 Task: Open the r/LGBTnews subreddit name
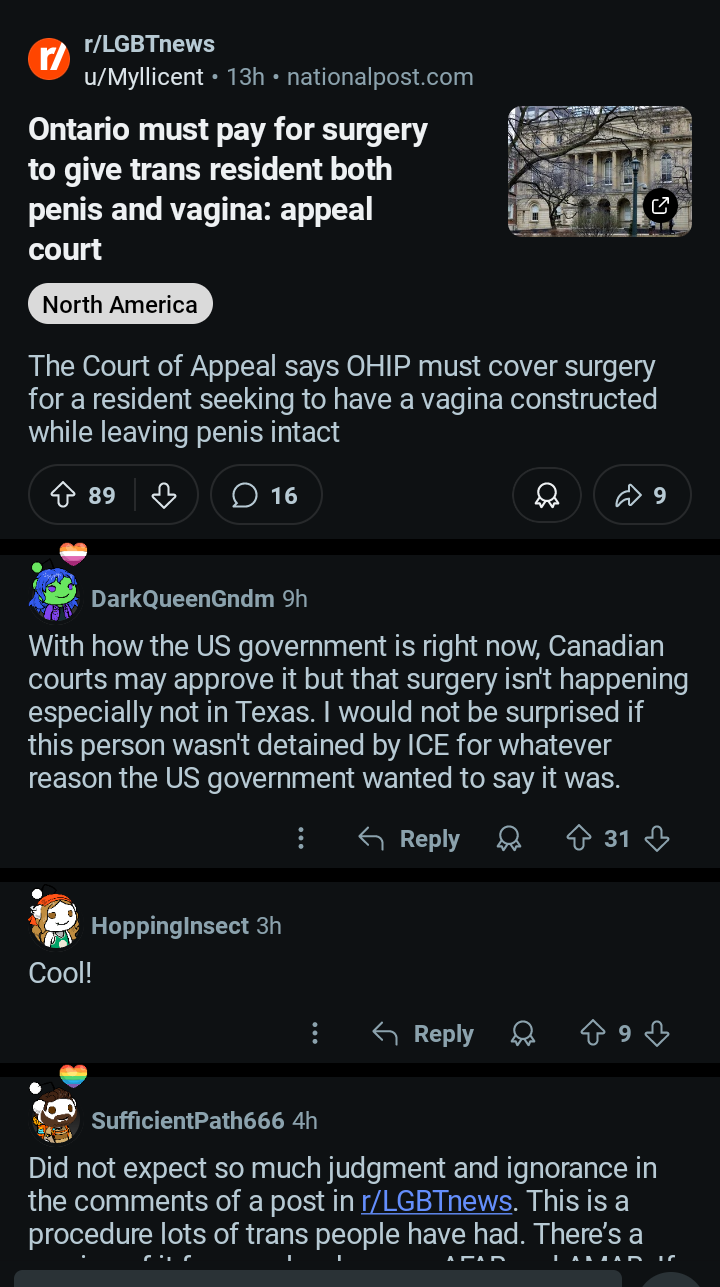(x=149, y=44)
